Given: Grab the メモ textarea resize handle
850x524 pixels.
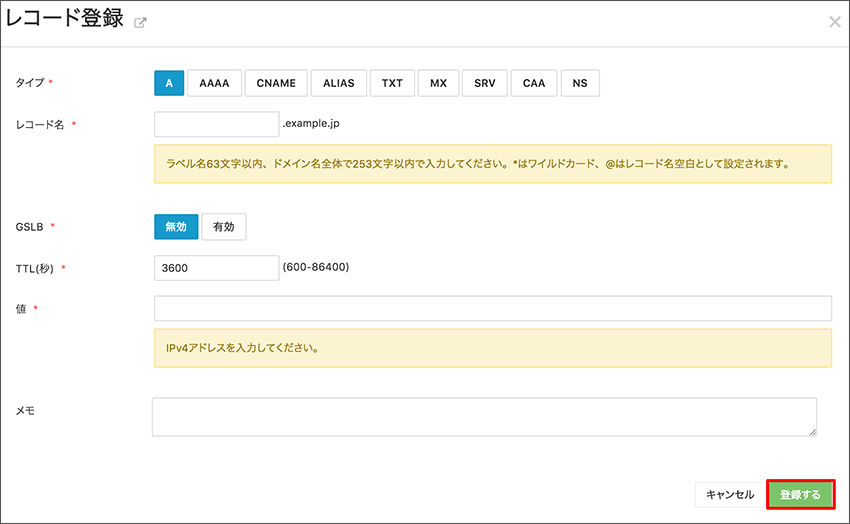Looking at the screenshot, I should pos(813,432).
